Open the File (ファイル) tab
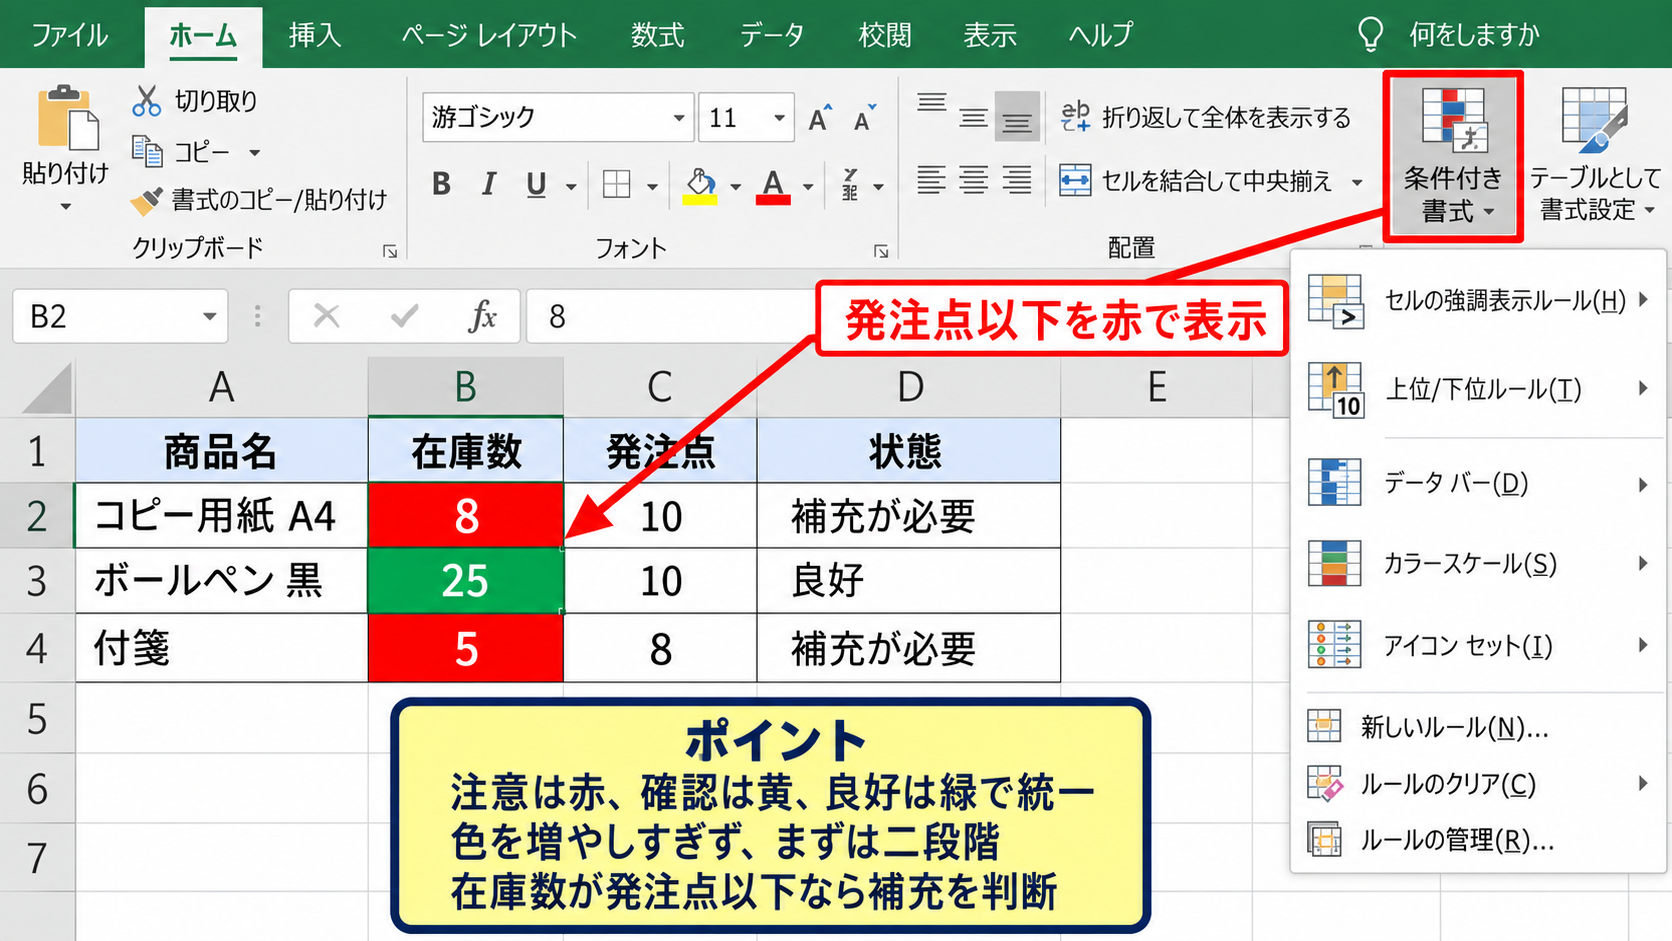Screen dimensions: 1672x941 [70, 35]
